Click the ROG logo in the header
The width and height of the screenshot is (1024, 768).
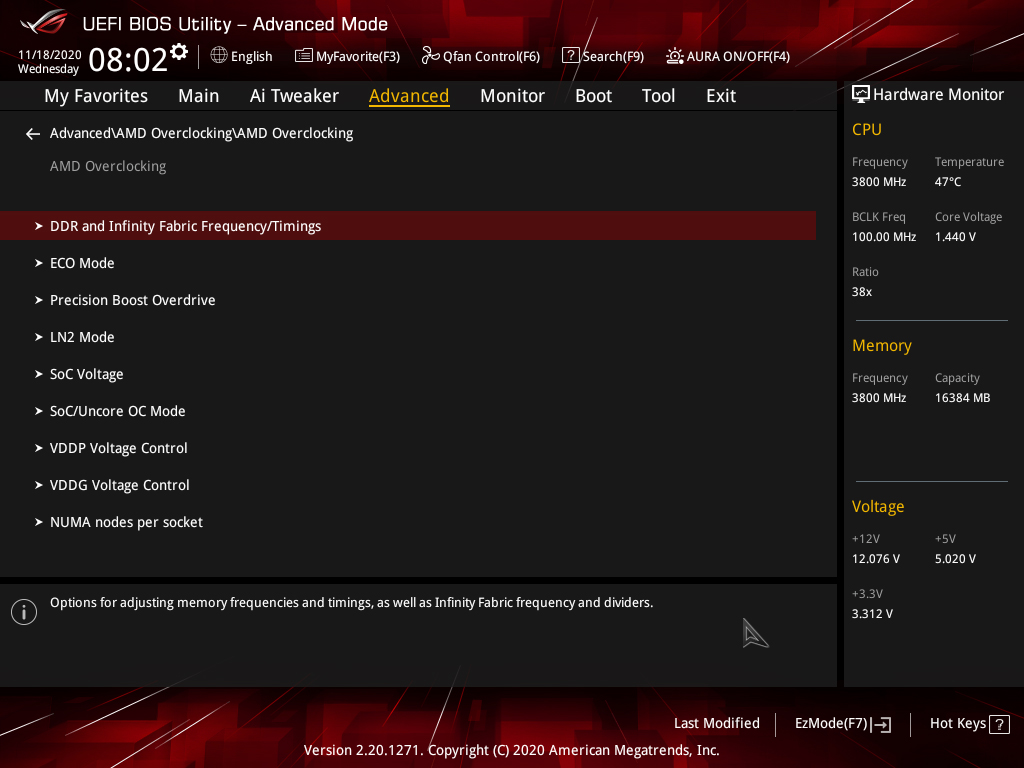coord(42,20)
